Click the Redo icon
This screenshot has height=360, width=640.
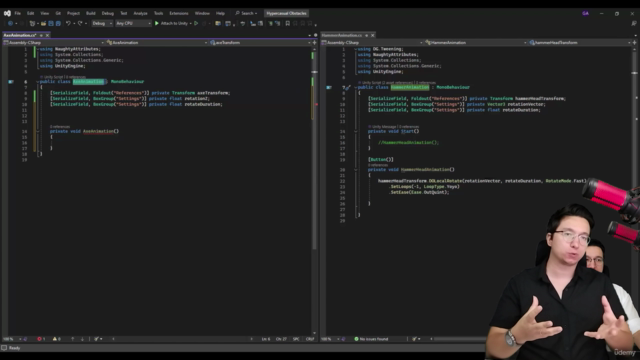click(x=80, y=24)
